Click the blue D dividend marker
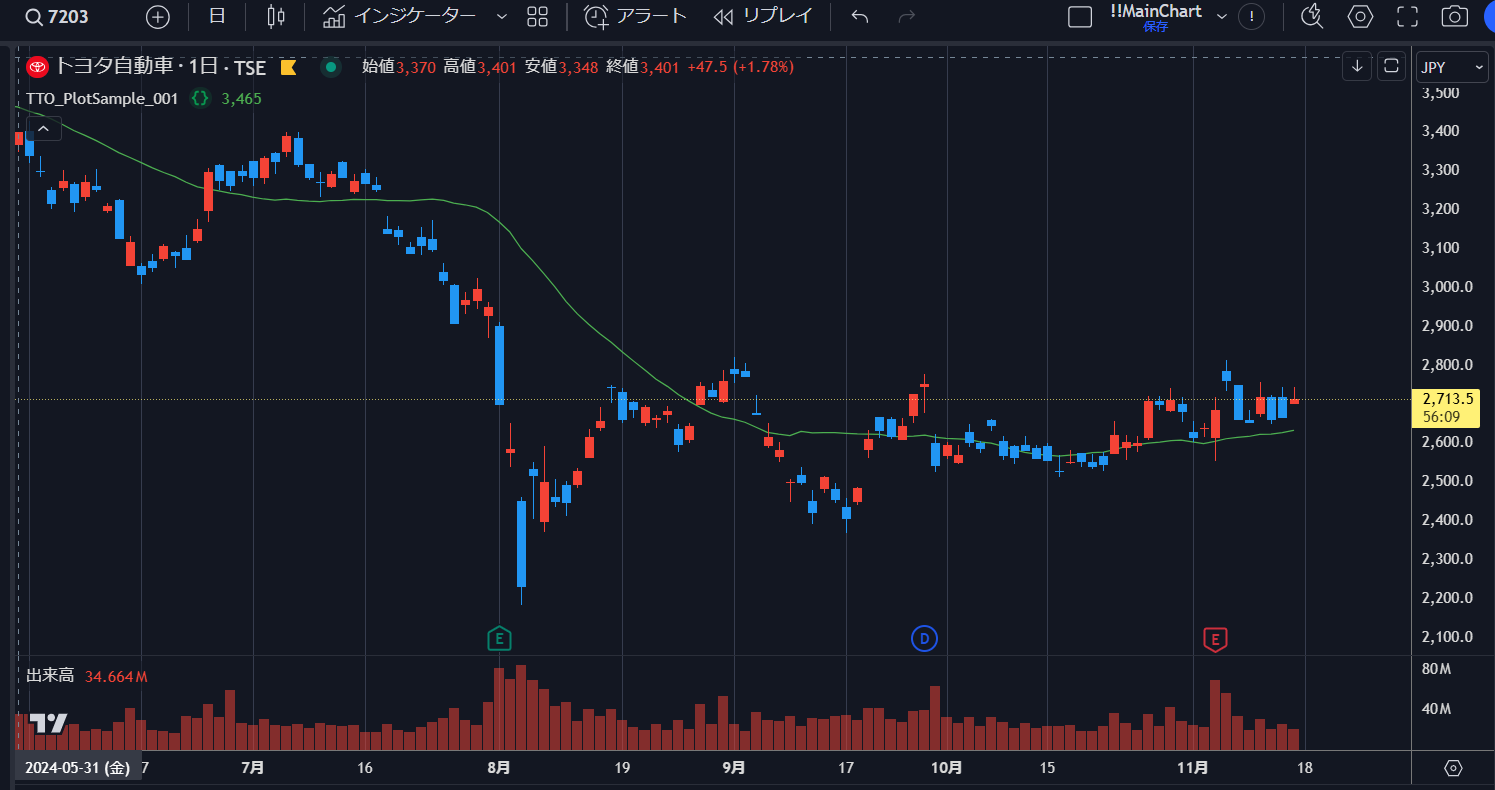This screenshot has width=1495, height=790. 924,638
